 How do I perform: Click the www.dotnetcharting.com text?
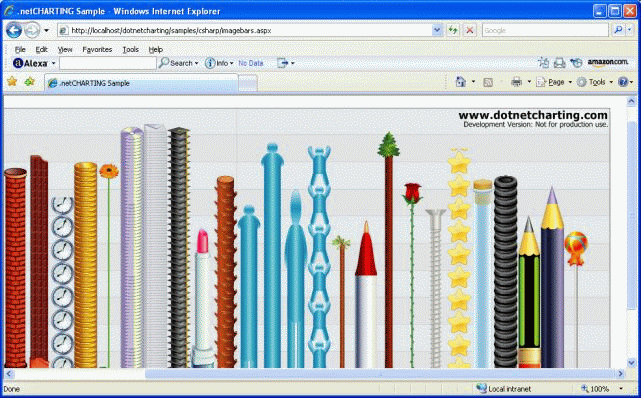(x=533, y=115)
